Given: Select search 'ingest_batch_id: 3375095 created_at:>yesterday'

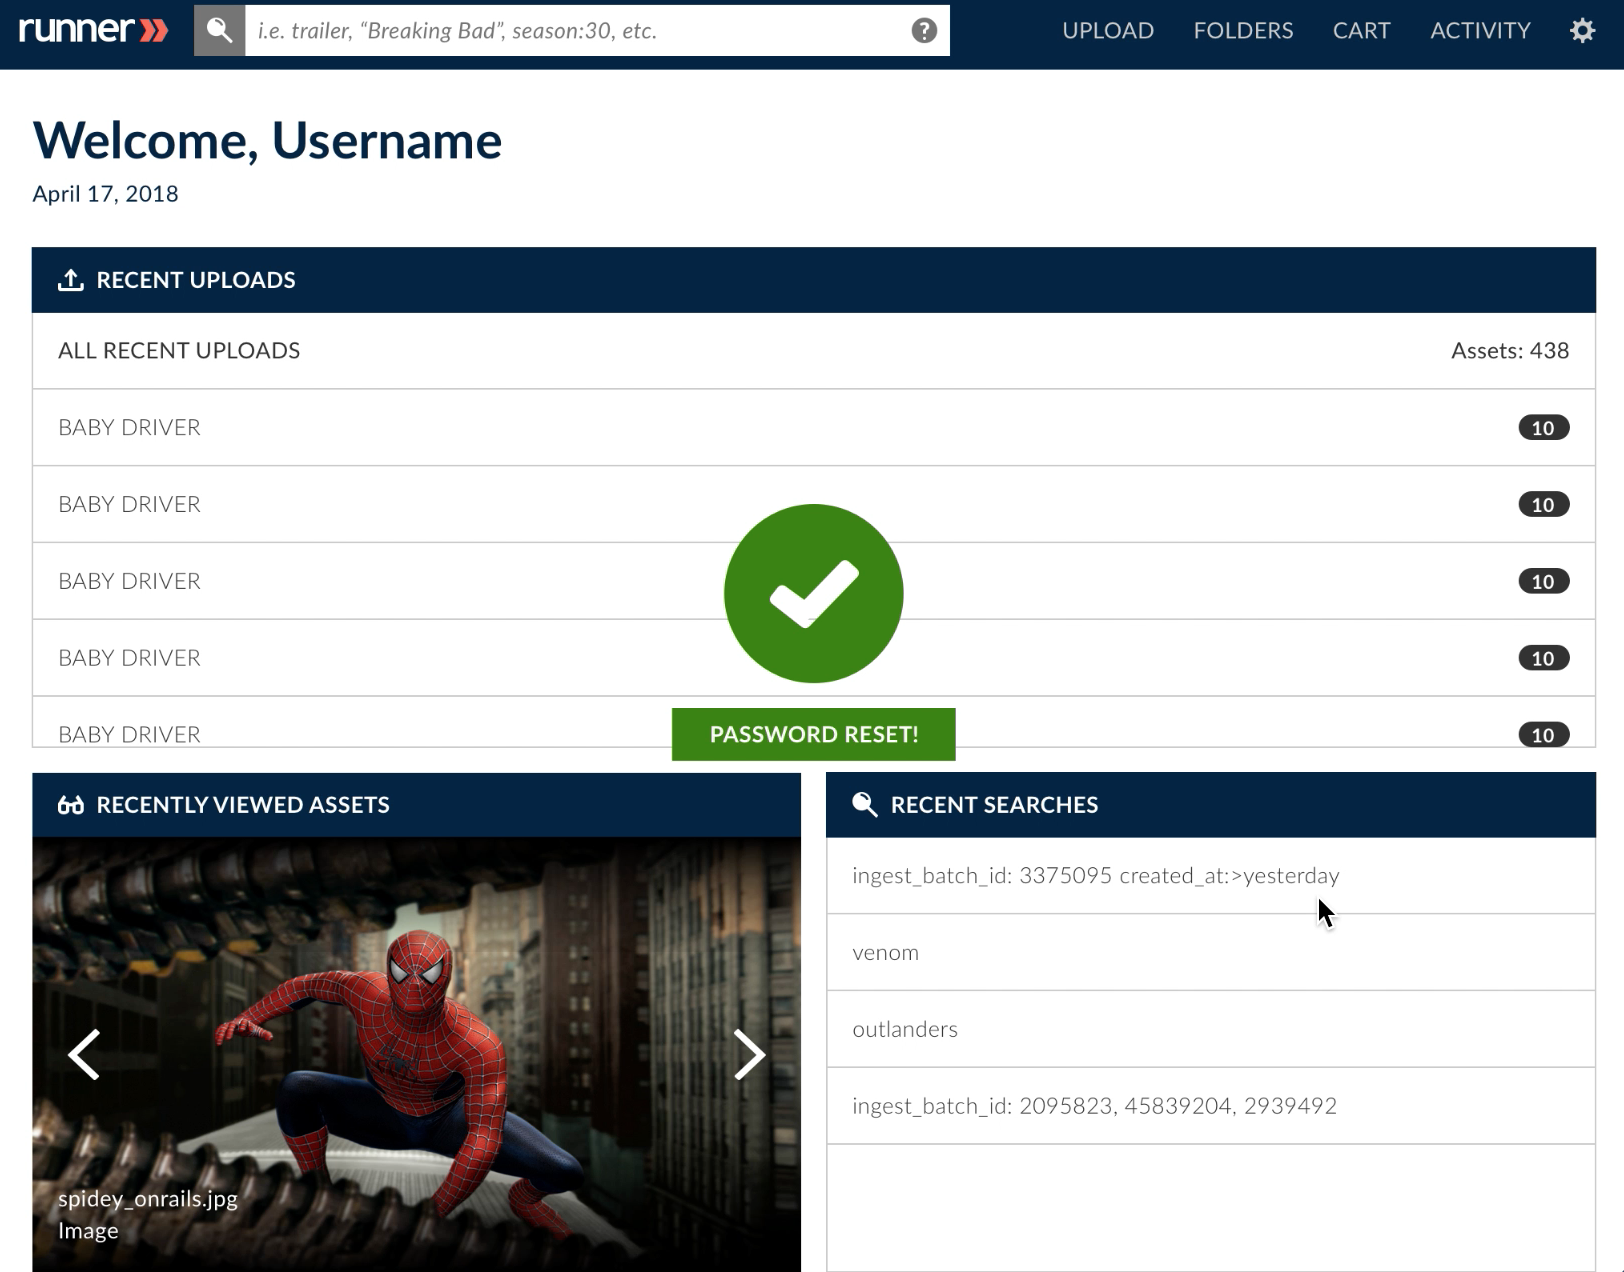Looking at the screenshot, I should pyautogui.click(x=1210, y=876).
